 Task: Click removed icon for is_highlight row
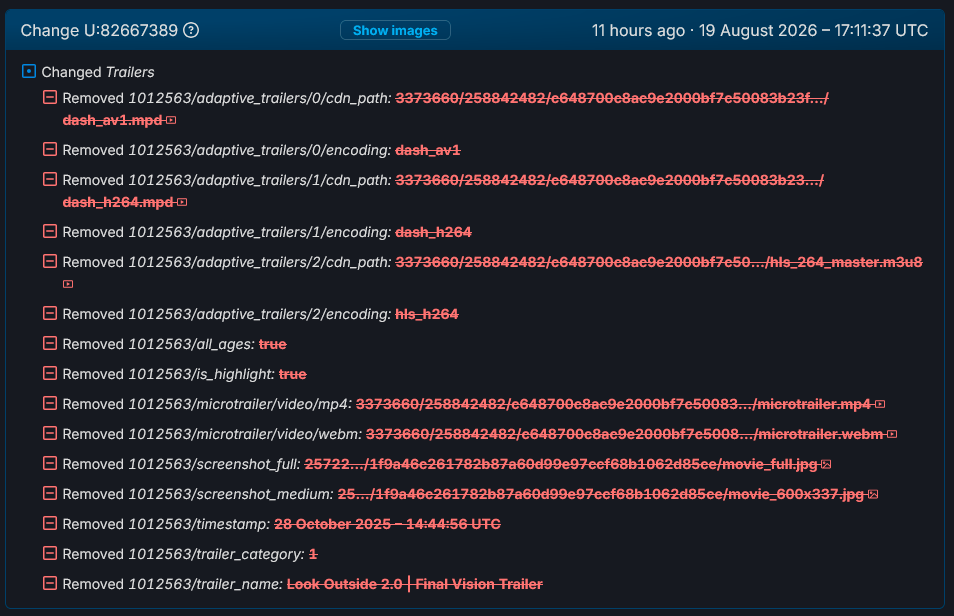pos(50,373)
